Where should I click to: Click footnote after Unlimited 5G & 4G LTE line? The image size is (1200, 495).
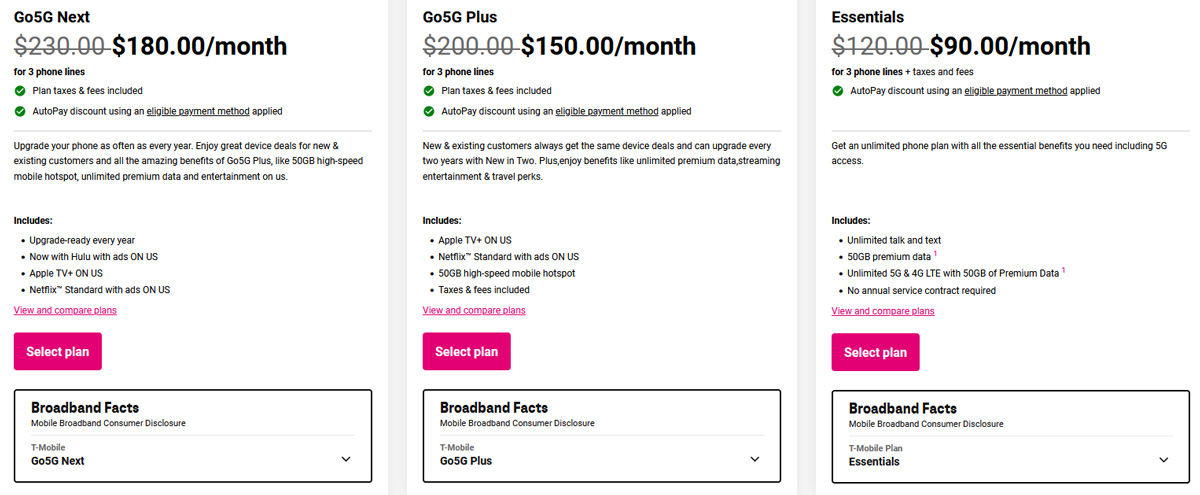[1063, 270]
